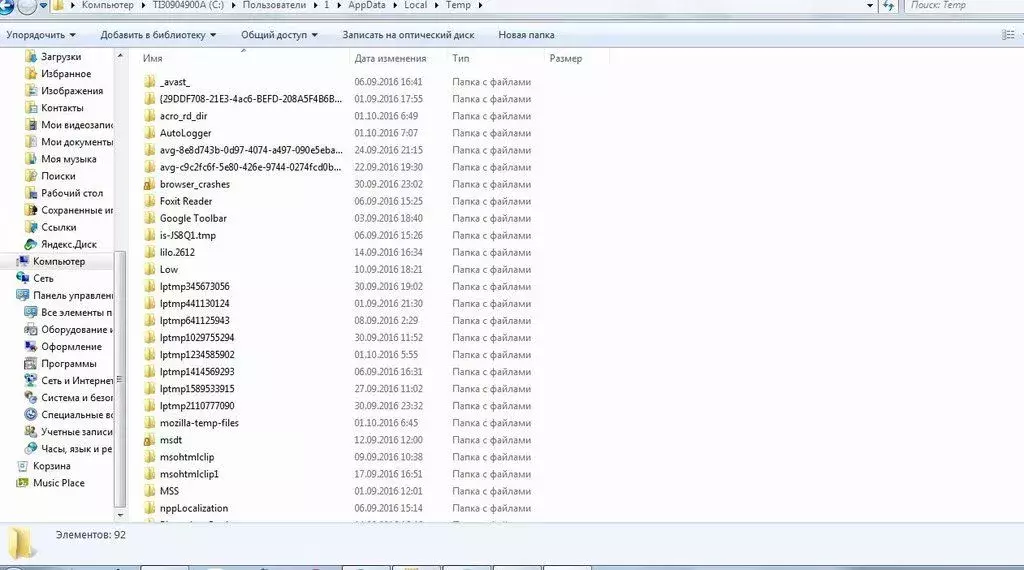Open the Упорядочить dropdown menu
Screen dimensions: 1024x570
[x=41, y=35]
